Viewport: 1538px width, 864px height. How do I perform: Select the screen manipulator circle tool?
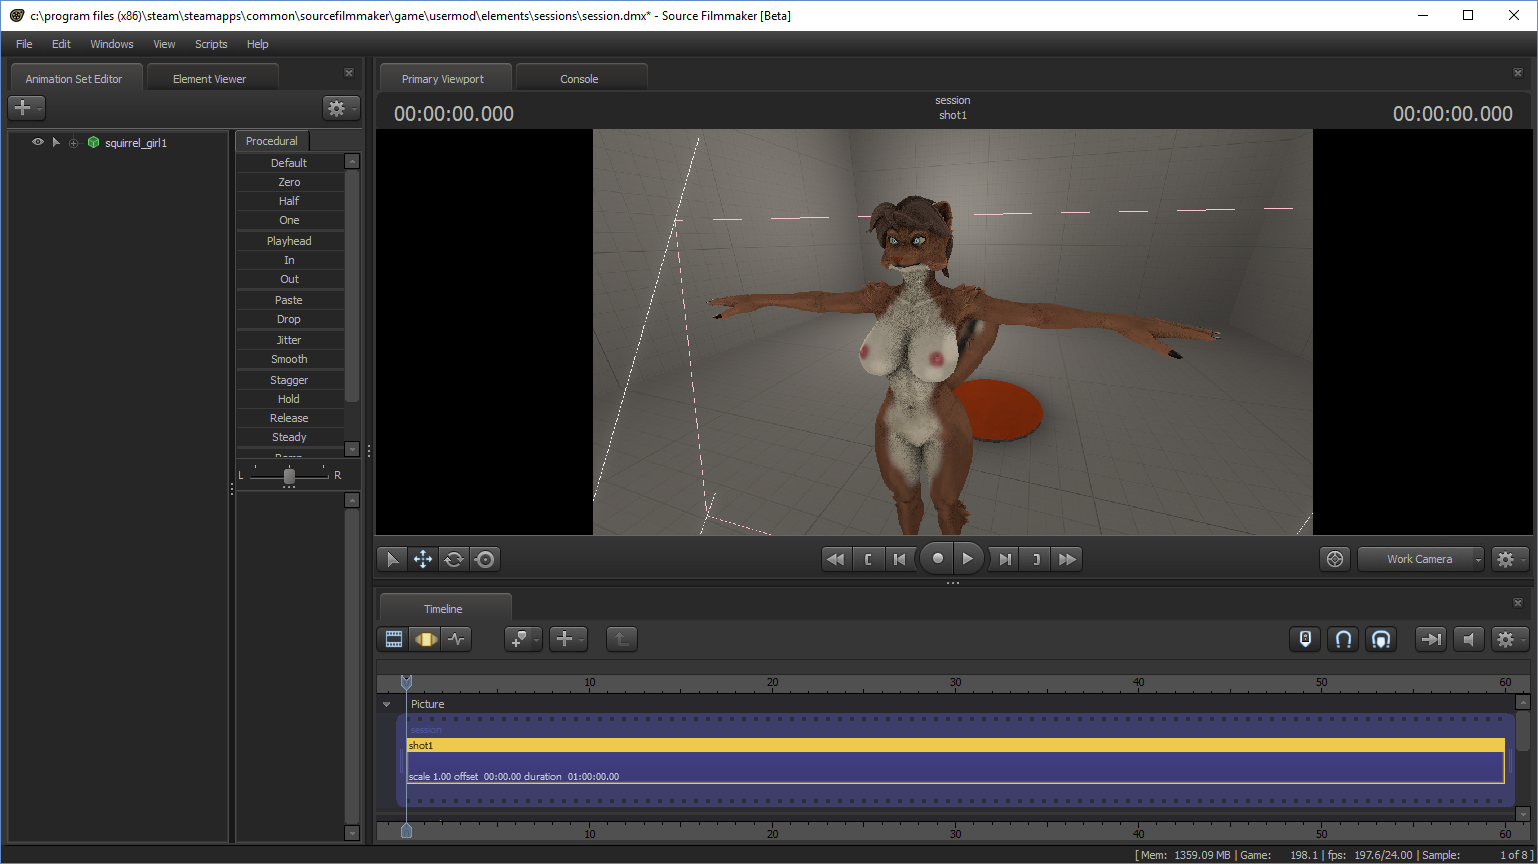tap(485, 559)
